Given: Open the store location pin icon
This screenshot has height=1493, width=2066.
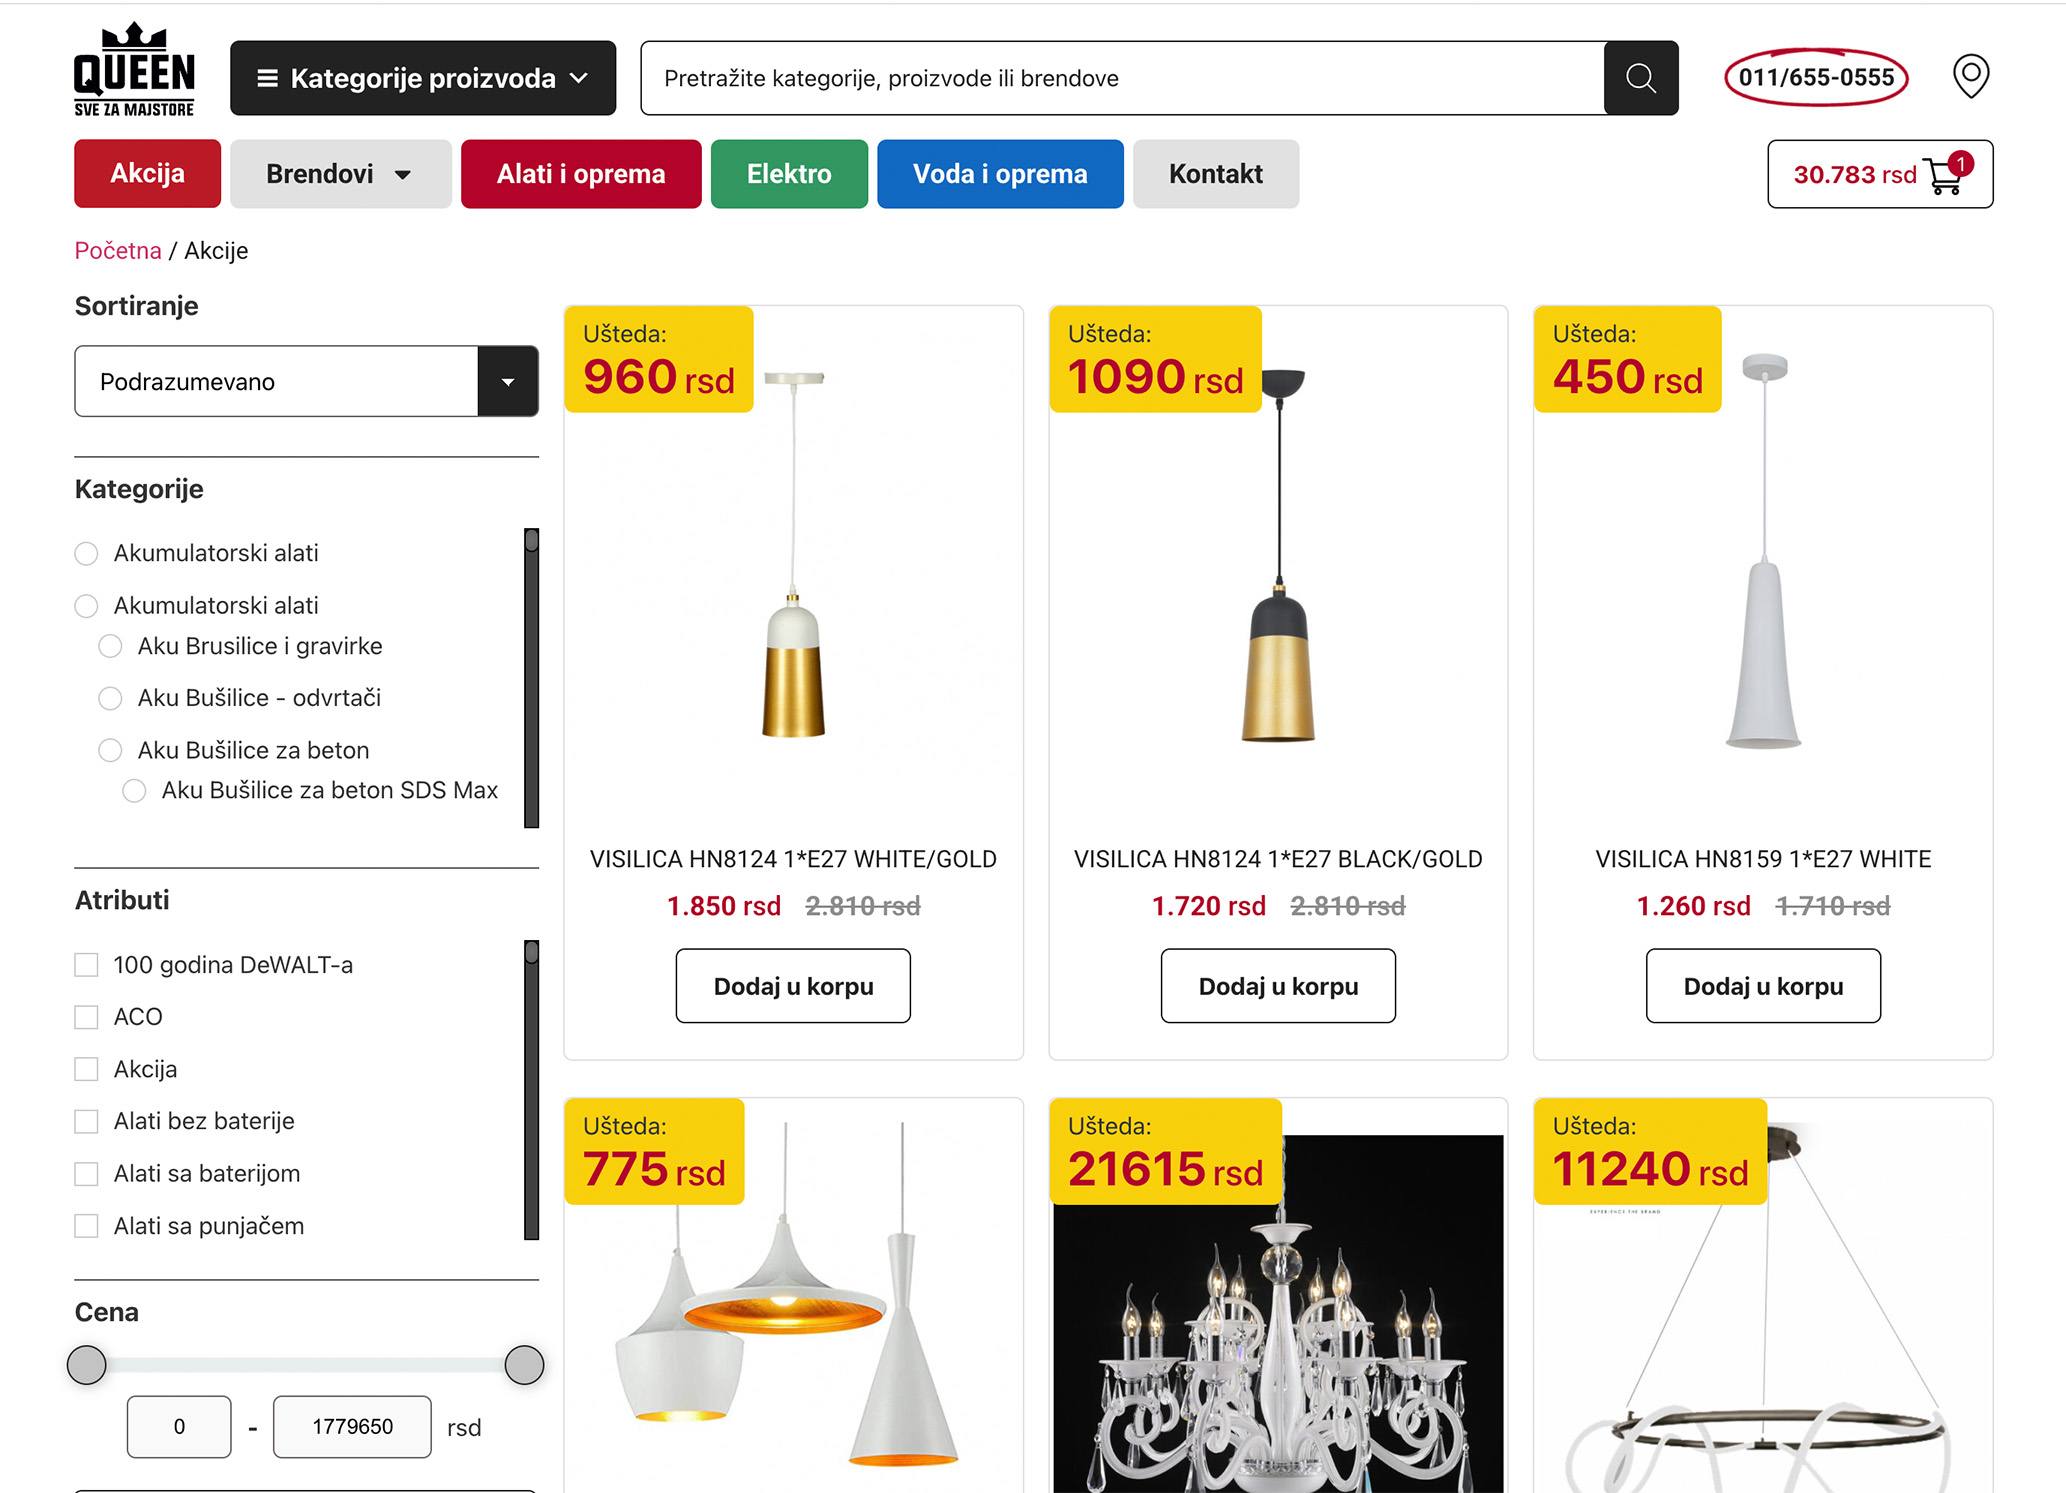Looking at the screenshot, I should pos(1970,76).
